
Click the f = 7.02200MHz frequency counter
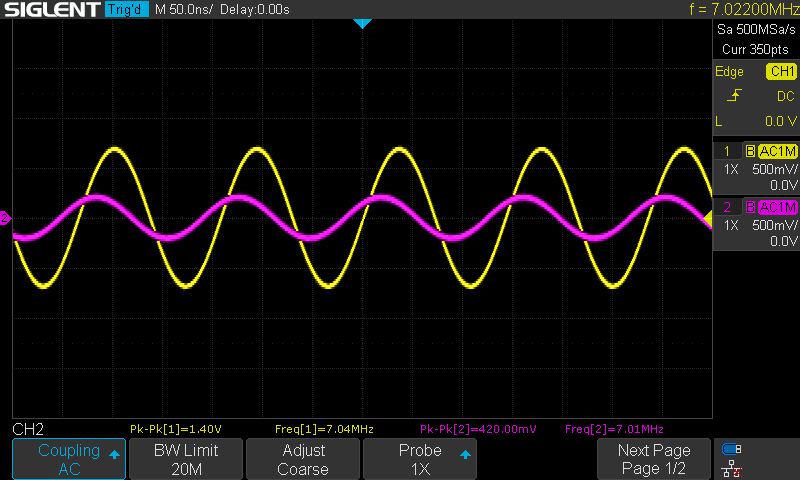pos(744,9)
